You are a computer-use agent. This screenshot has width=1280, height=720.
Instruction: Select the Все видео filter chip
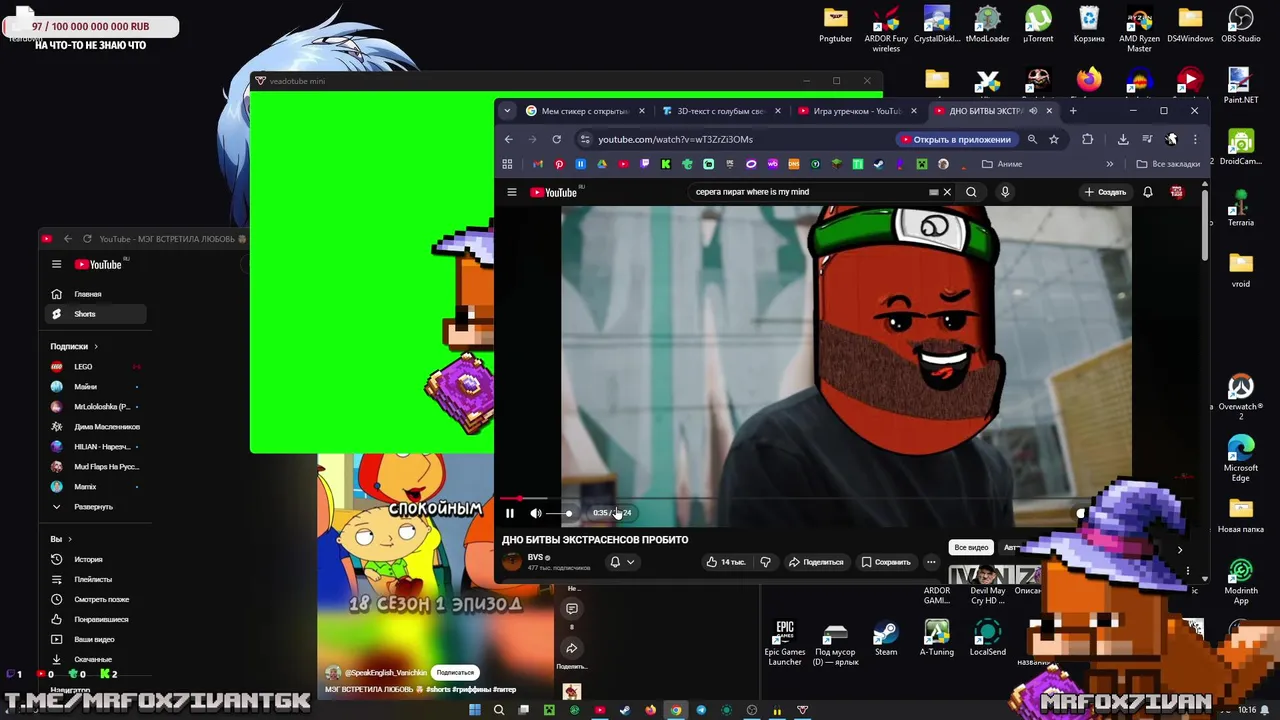click(971, 547)
